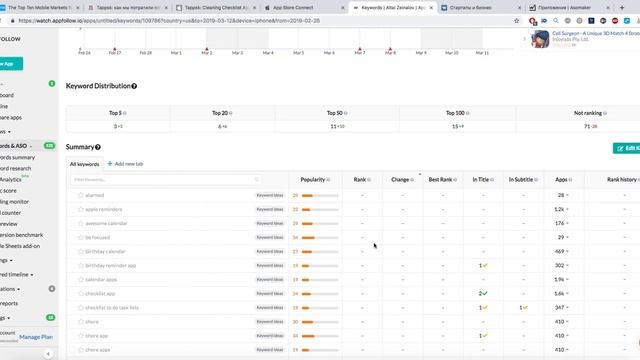Open Keyword research in sidebar

16,169
